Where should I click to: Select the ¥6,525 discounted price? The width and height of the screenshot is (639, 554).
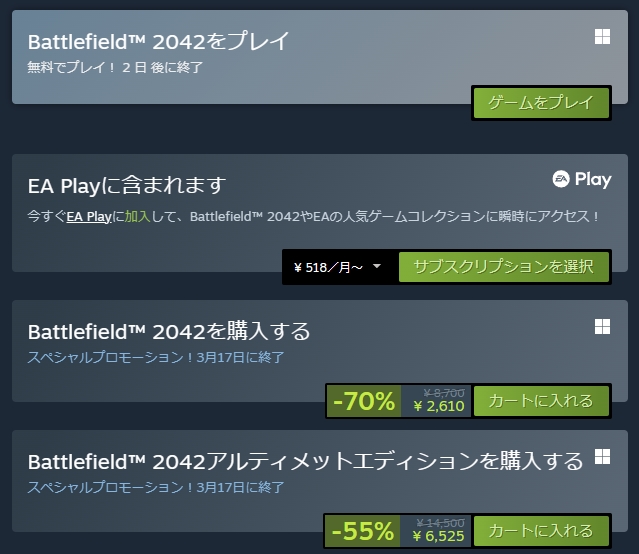438,536
